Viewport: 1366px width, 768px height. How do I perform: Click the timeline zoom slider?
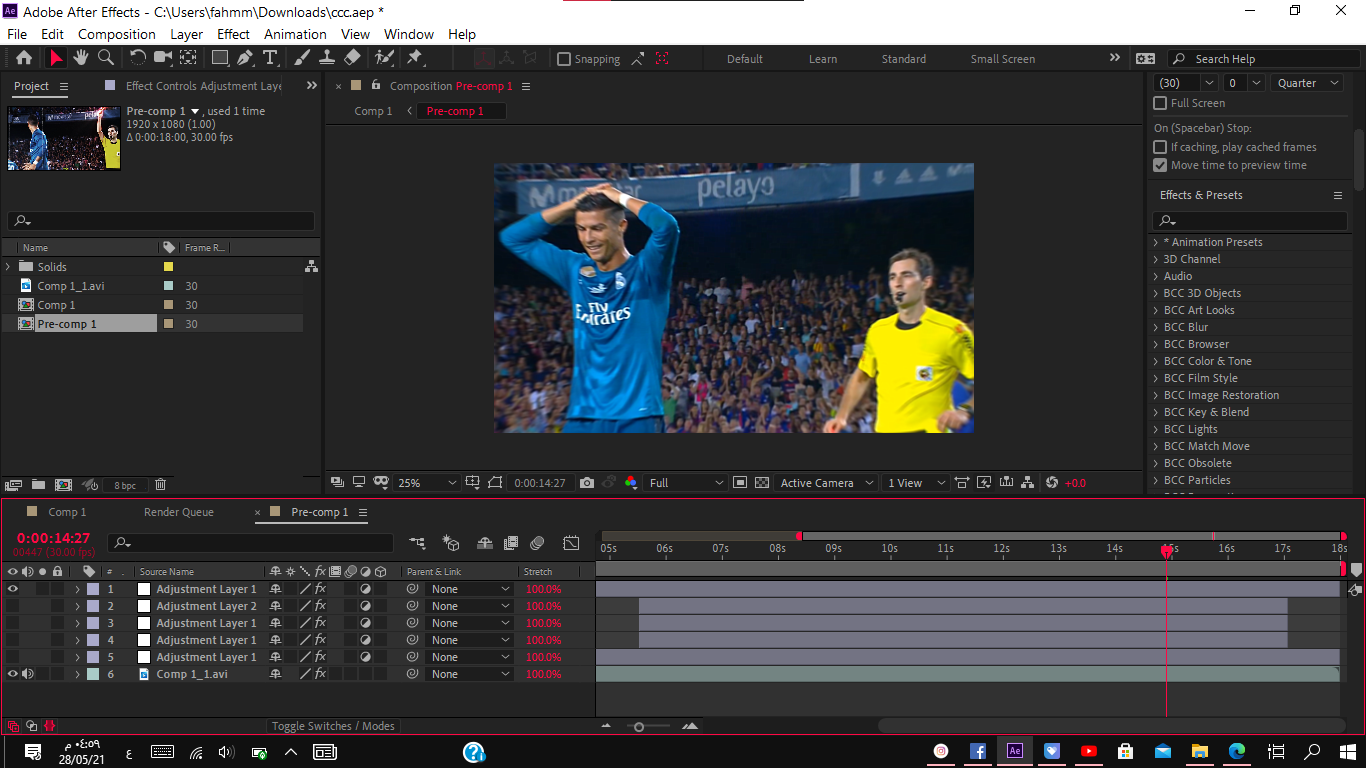point(639,727)
